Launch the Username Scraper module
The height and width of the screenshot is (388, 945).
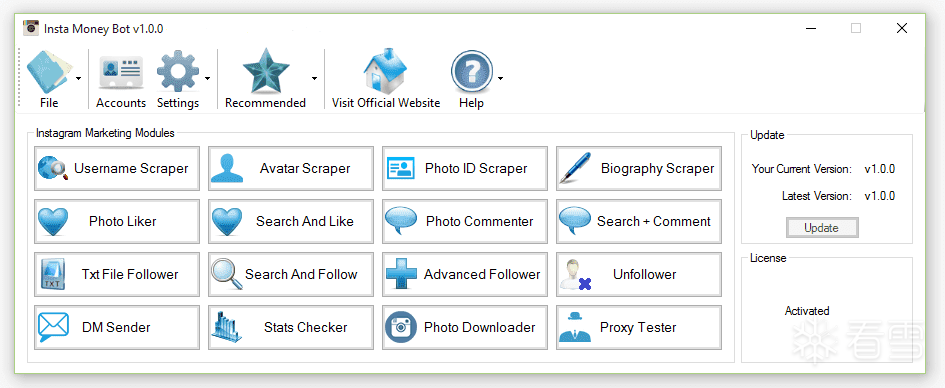[x=117, y=169]
